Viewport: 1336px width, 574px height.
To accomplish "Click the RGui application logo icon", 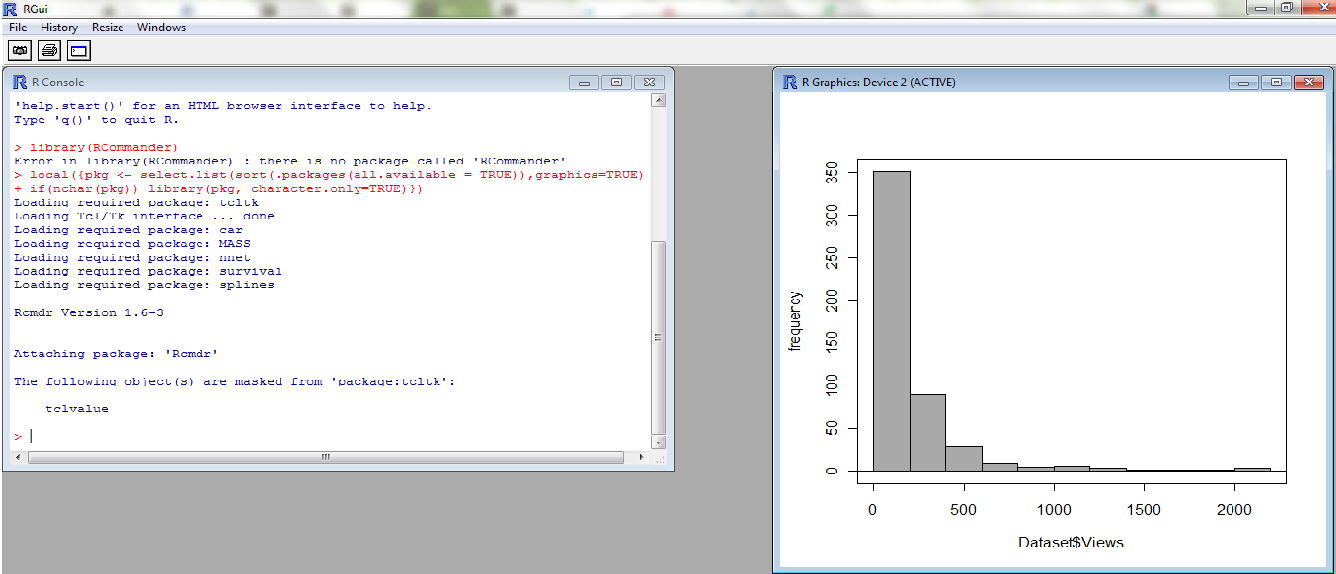I will pyautogui.click(x=9, y=8).
